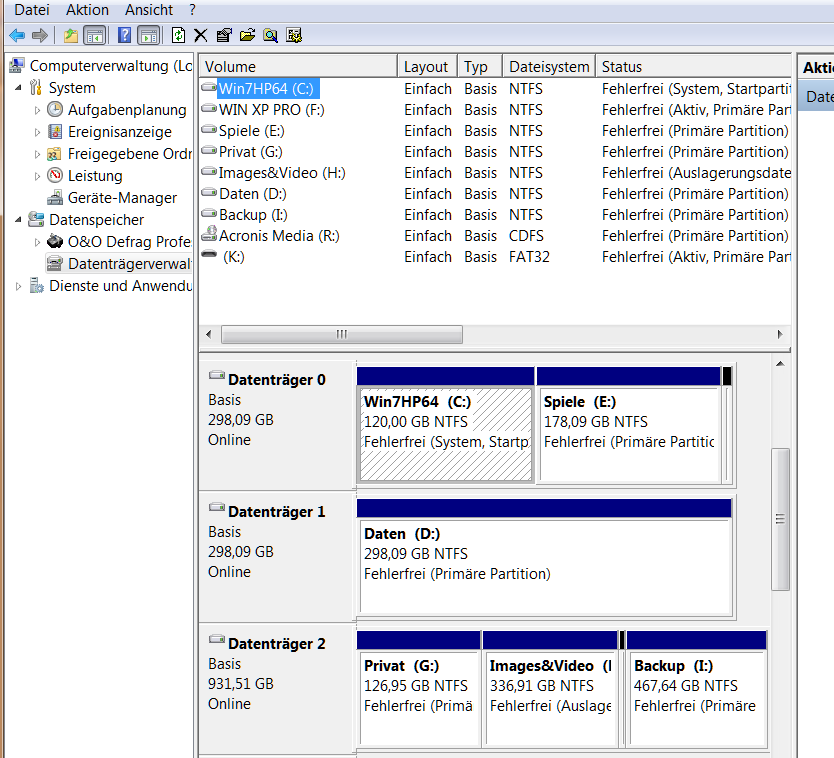Sort by the Typ column header

pyautogui.click(x=480, y=66)
